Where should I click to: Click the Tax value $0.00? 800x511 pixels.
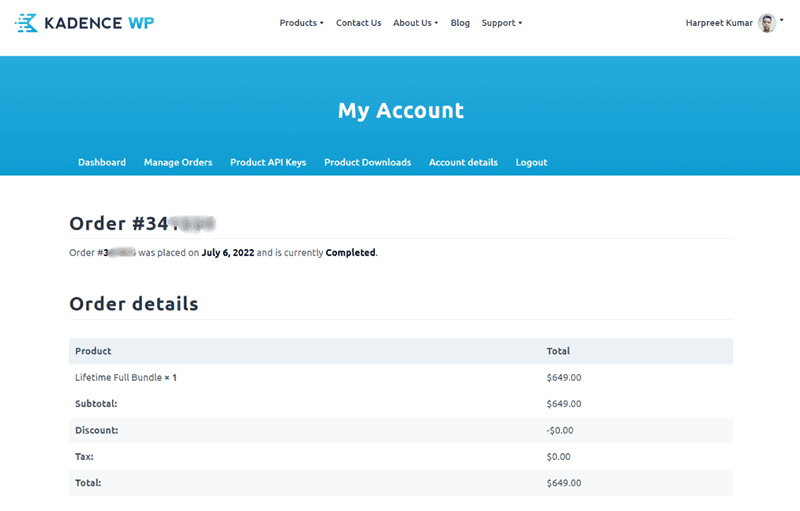tap(558, 457)
